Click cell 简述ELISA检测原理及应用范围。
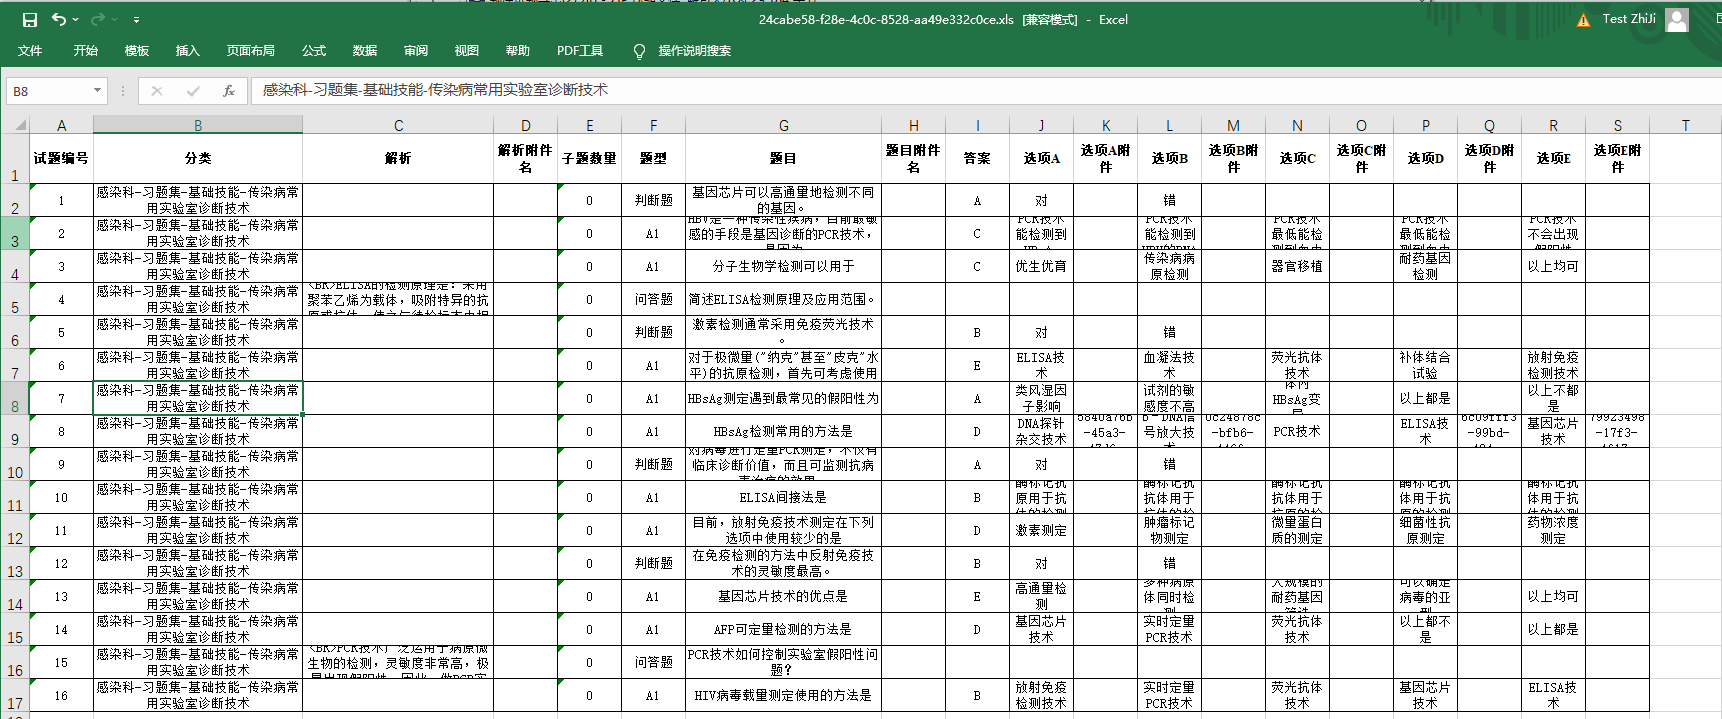 (783, 299)
